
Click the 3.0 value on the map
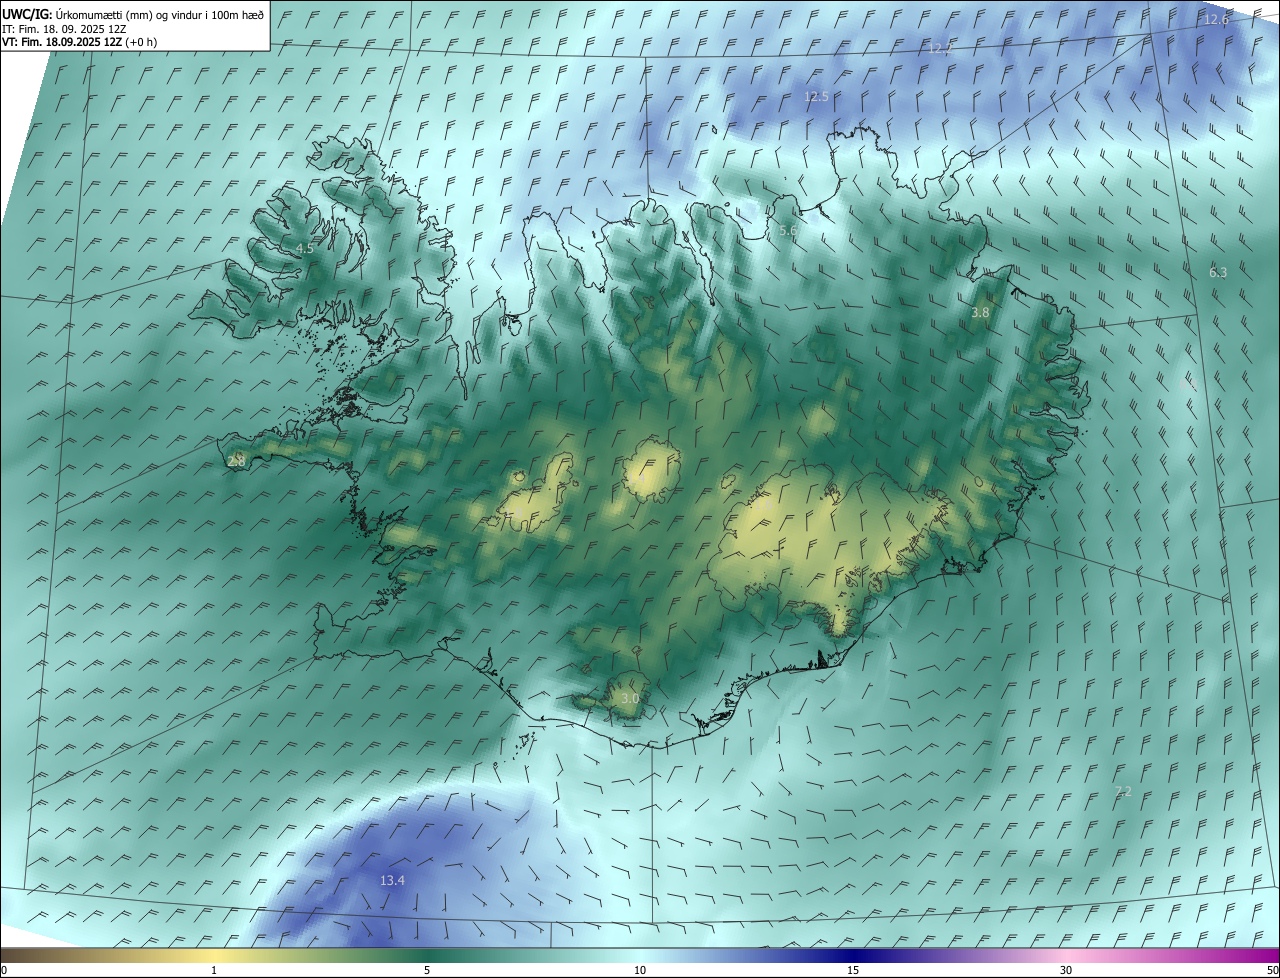pyautogui.click(x=629, y=698)
